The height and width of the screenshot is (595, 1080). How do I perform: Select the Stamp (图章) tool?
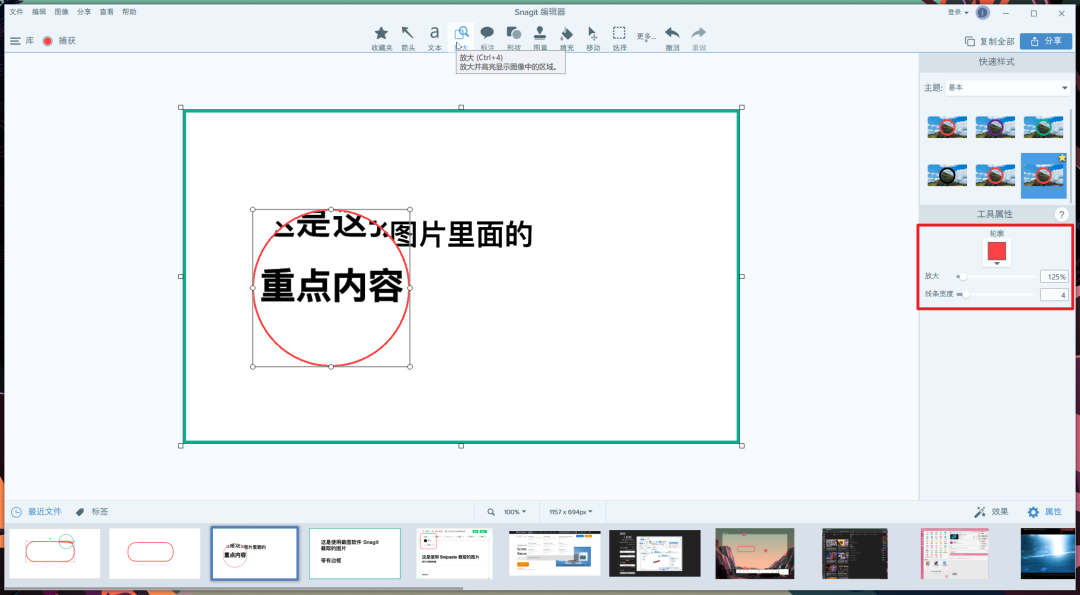(x=539, y=36)
